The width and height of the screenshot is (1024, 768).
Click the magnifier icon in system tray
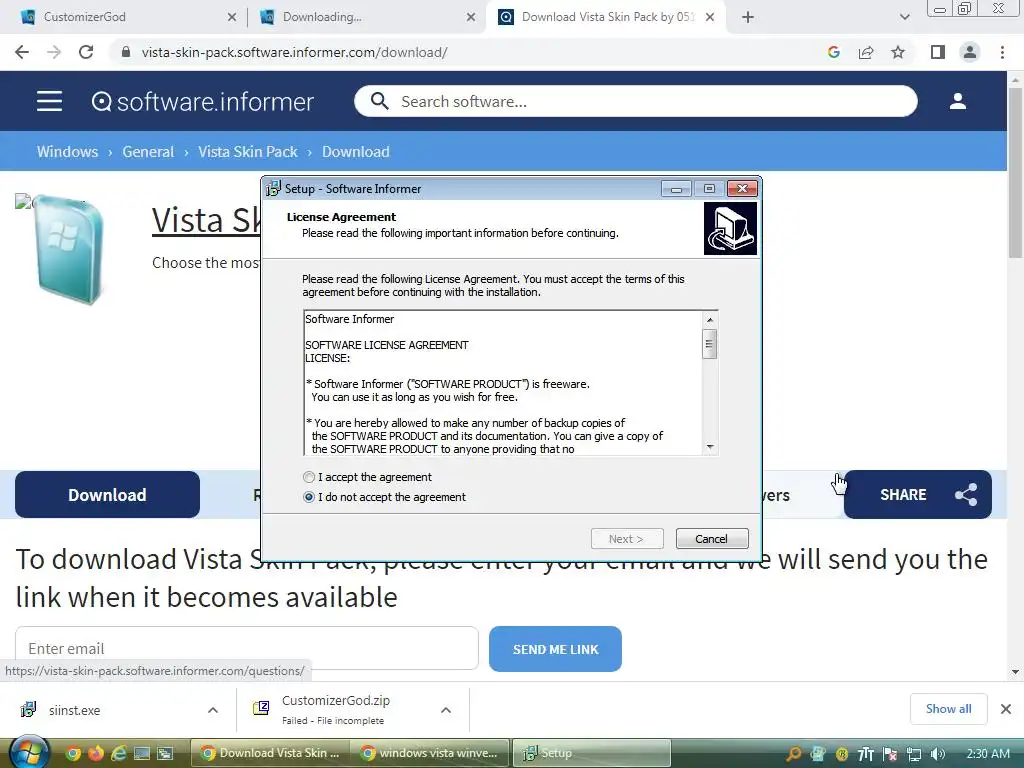point(793,754)
